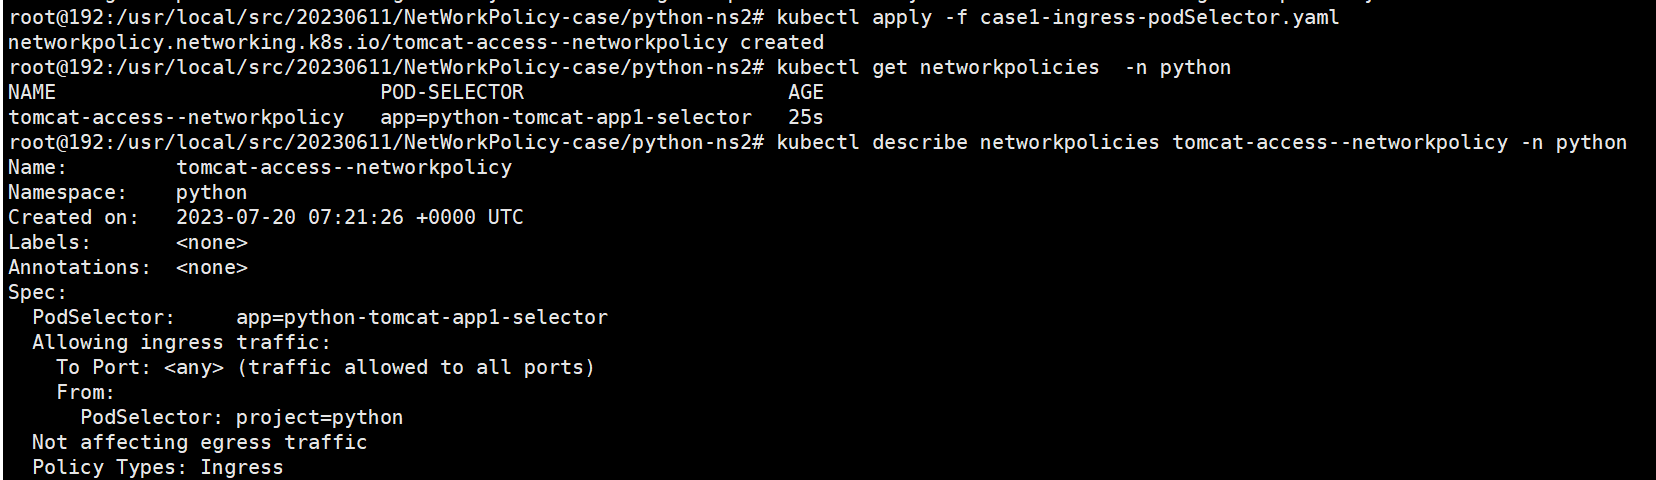Click the "Allowing ingress traffic:" line
The width and height of the screenshot is (1656, 480).
click(181, 342)
